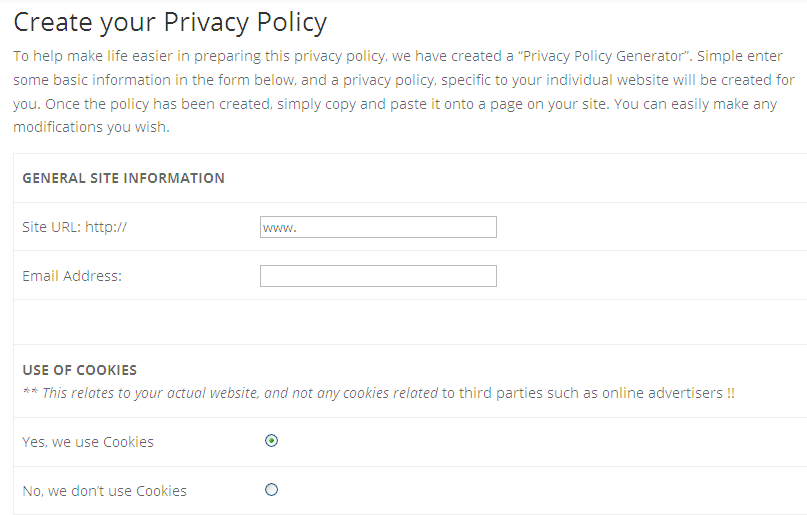Choose the "No, we don't use Cookies" radio button
The height and width of the screenshot is (515, 807).
(271, 490)
